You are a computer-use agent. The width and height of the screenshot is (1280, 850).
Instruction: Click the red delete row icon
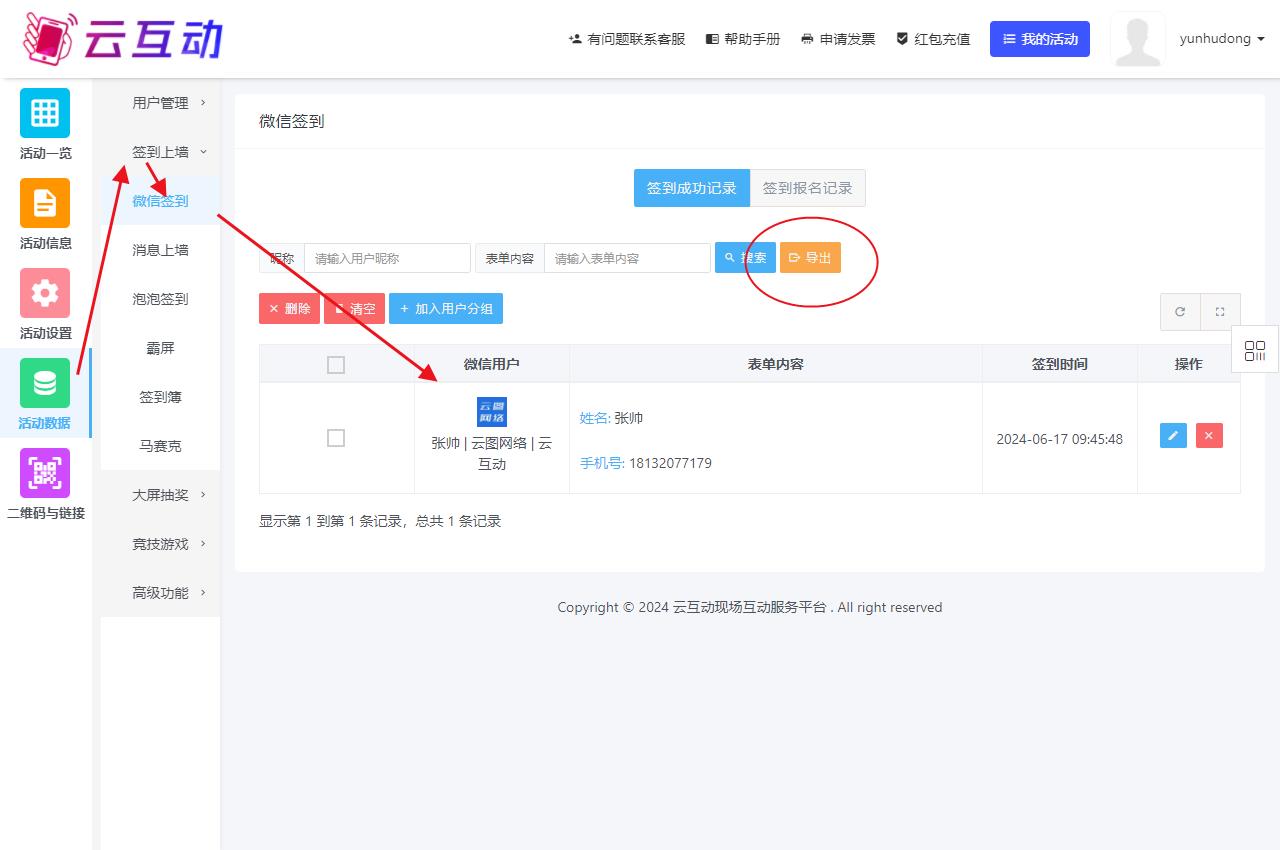click(1209, 435)
